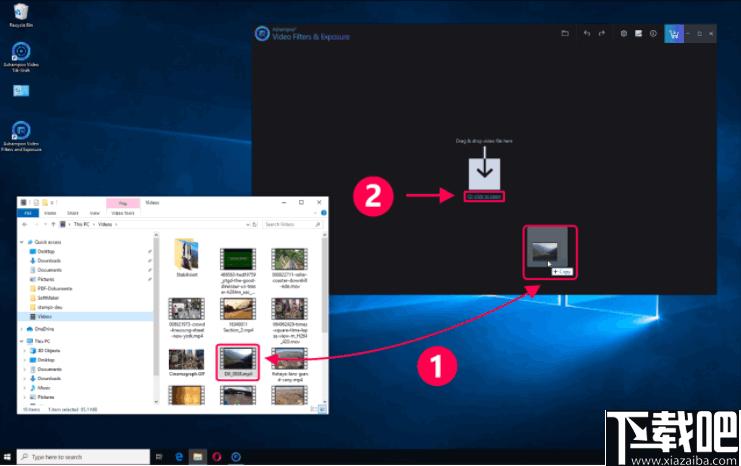Open File Explorer from the taskbar
741x466 pixels.
pyautogui.click(x=198, y=457)
